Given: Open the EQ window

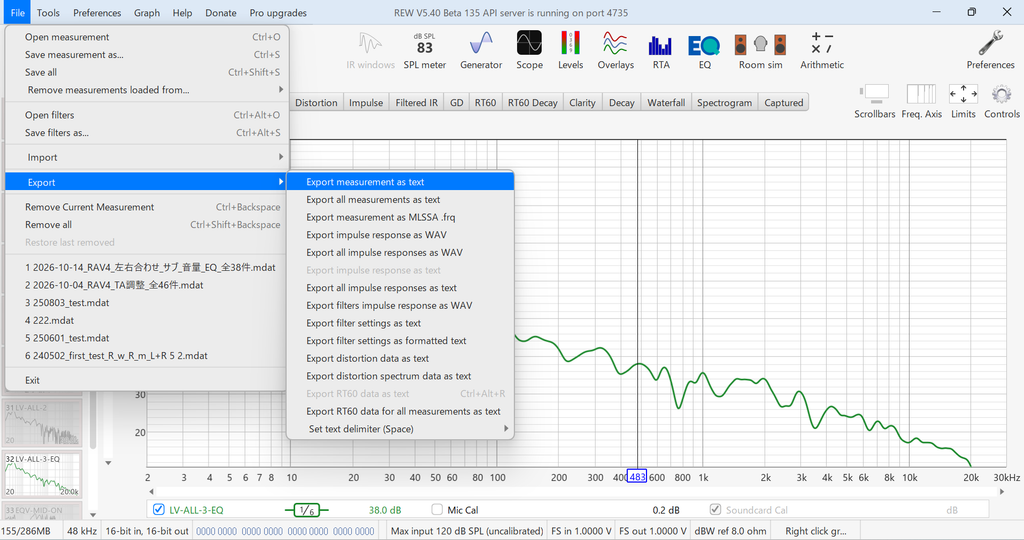Looking at the screenshot, I should (x=704, y=51).
